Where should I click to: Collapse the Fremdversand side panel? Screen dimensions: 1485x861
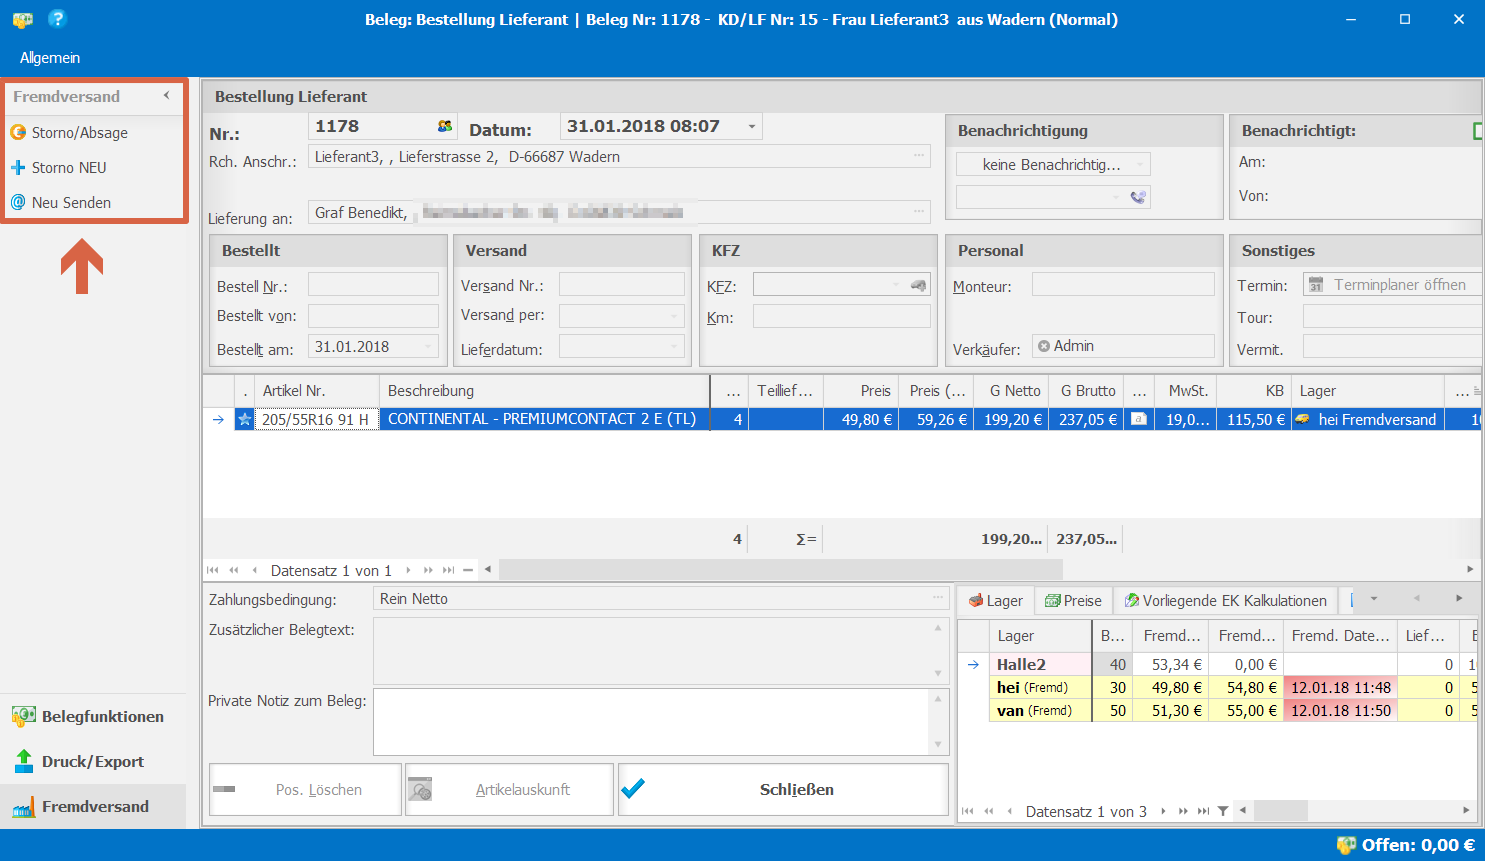click(x=167, y=96)
